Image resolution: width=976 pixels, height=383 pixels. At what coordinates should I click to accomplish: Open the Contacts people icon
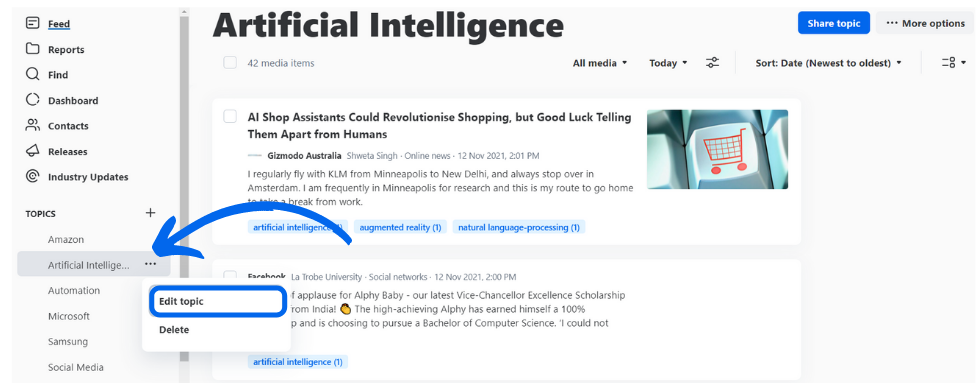pos(32,126)
